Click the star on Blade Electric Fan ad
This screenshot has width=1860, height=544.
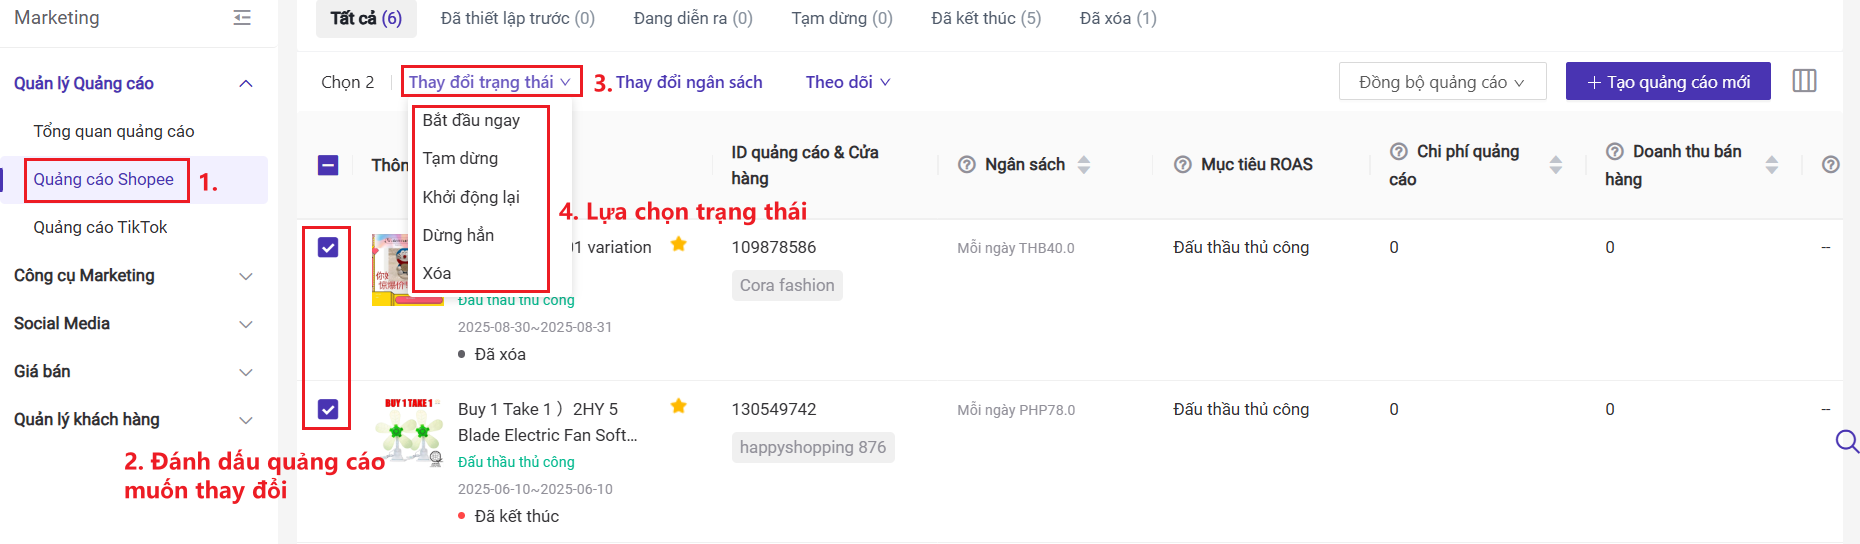(678, 406)
